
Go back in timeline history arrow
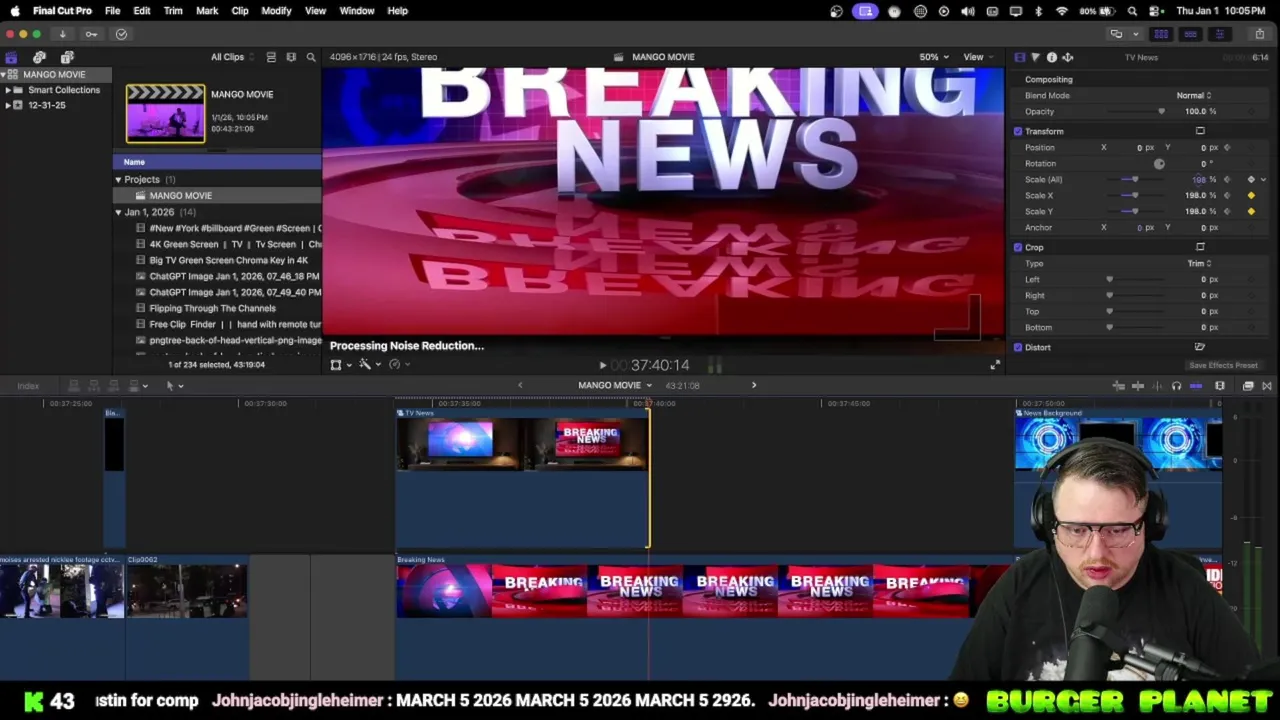coord(520,386)
